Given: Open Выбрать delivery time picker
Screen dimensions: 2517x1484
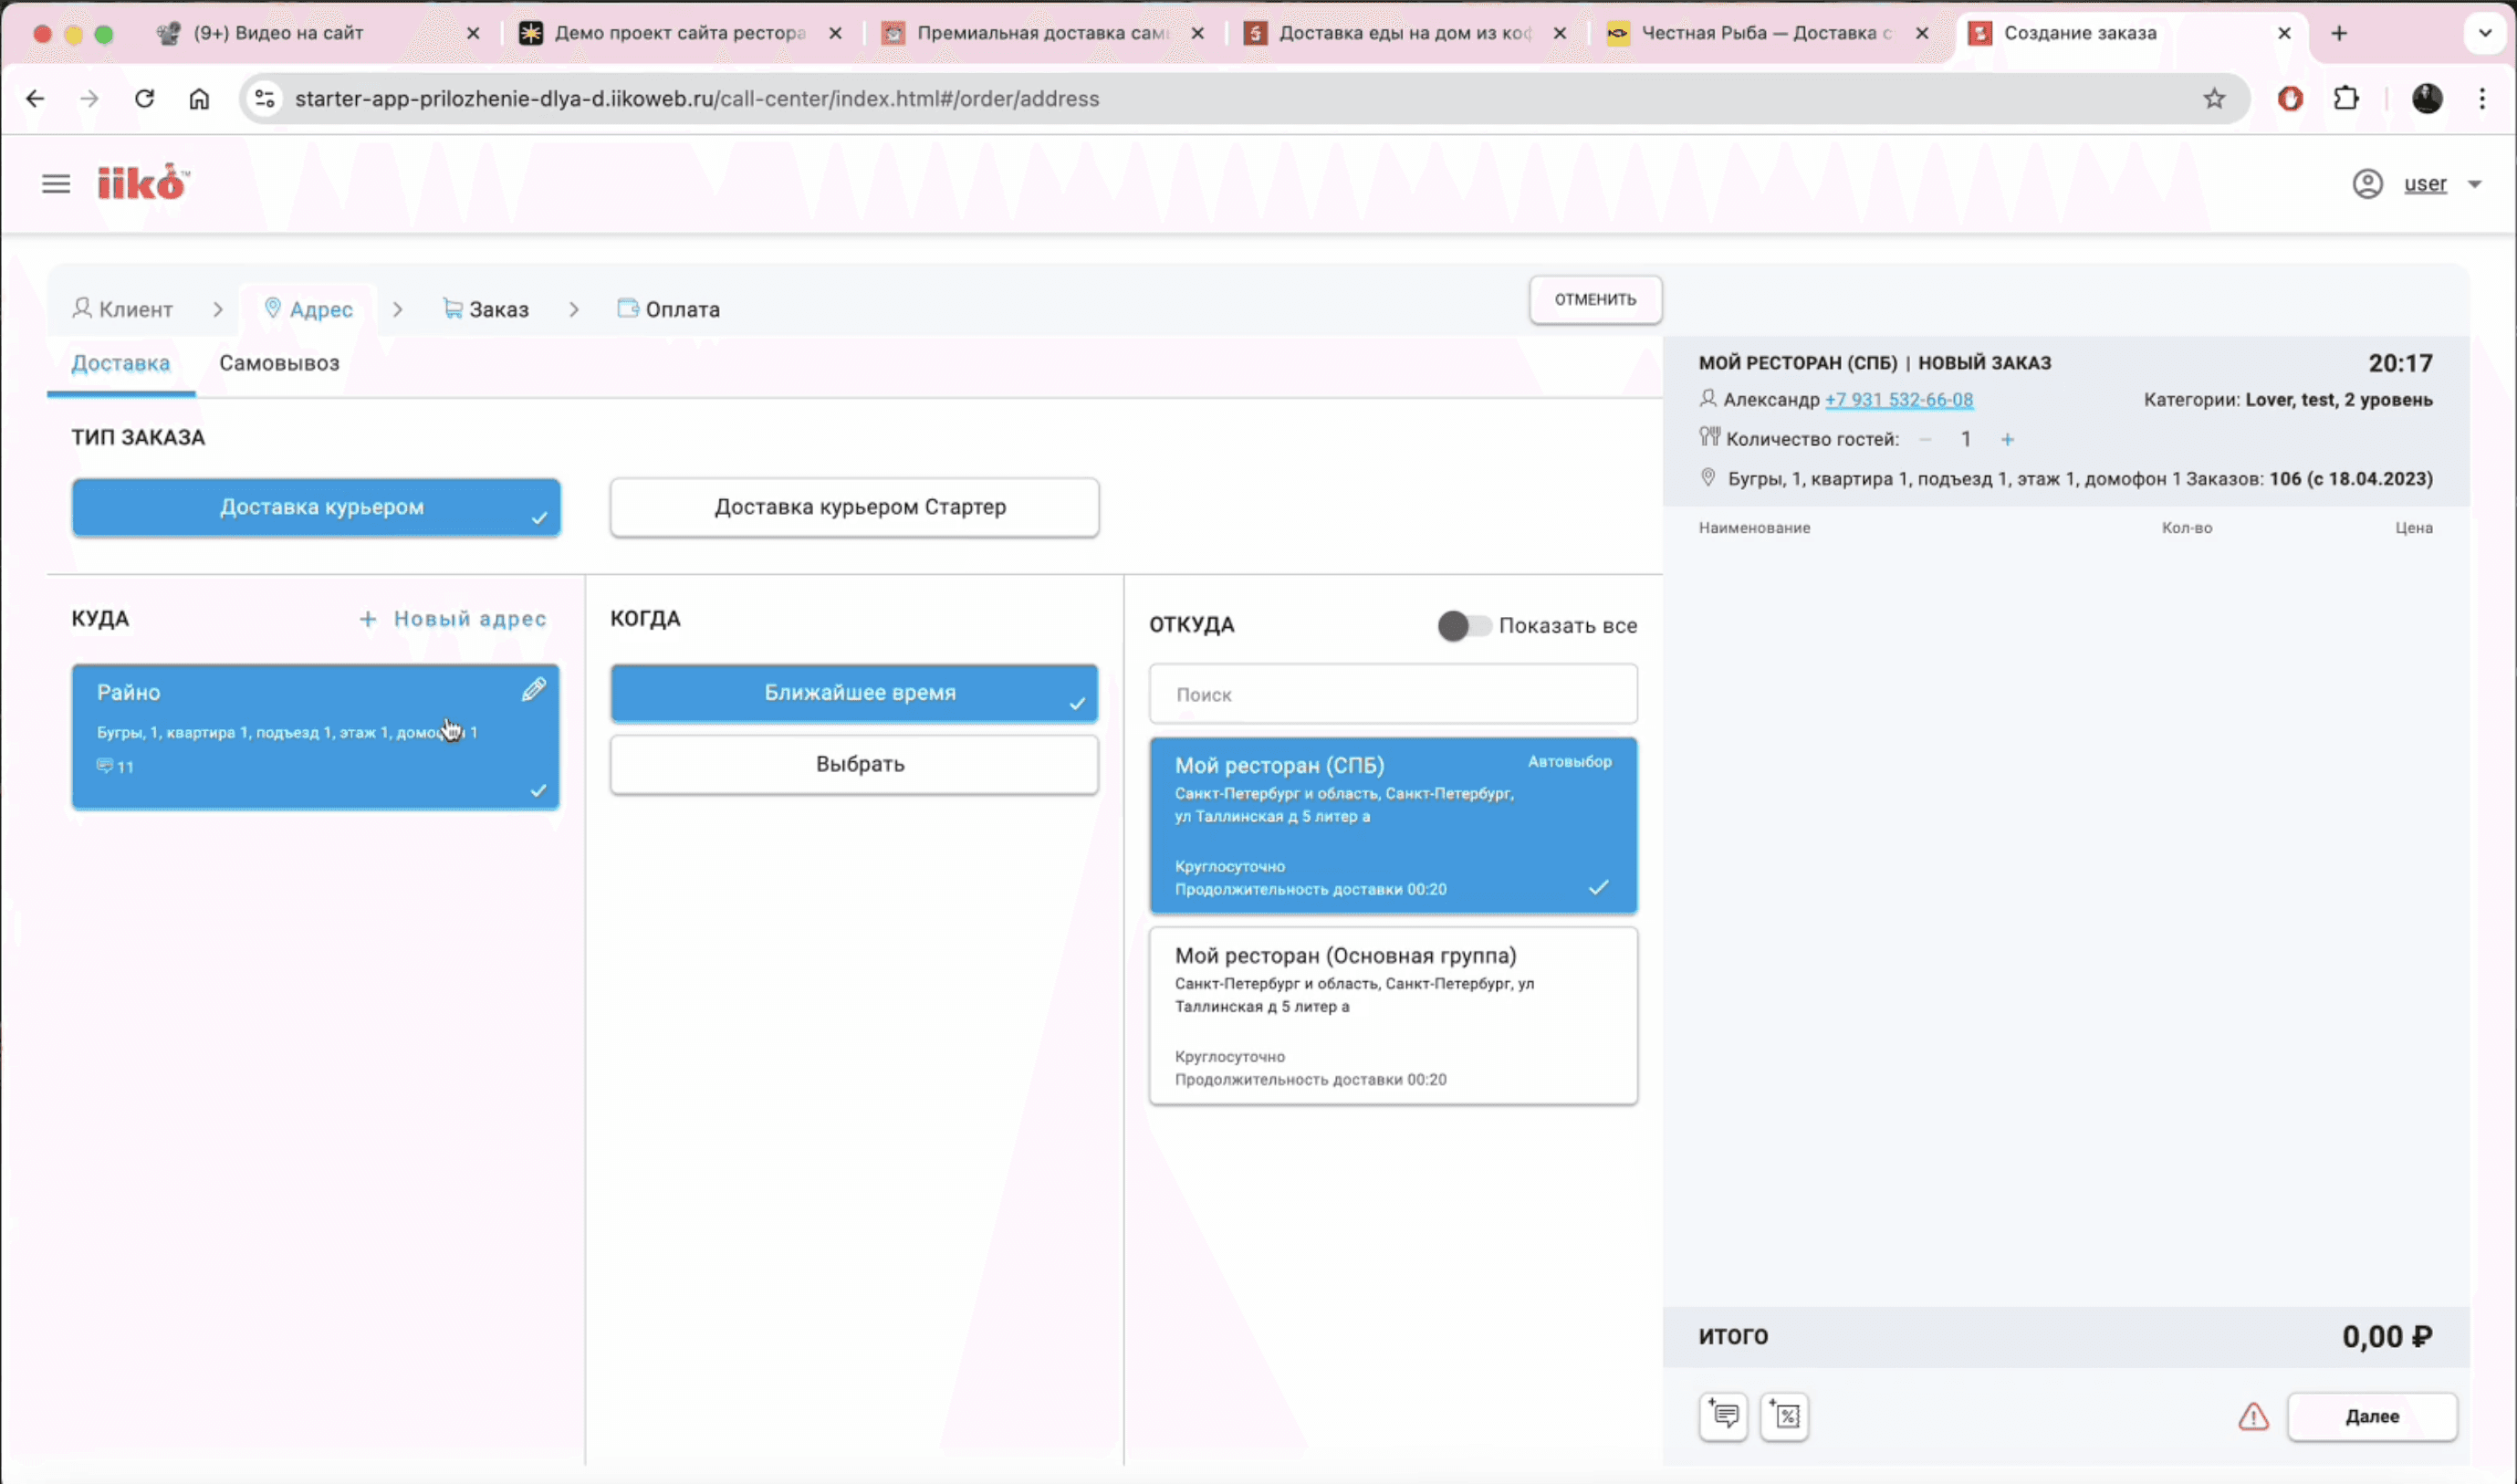Looking at the screenshot, I should [855, 764].
